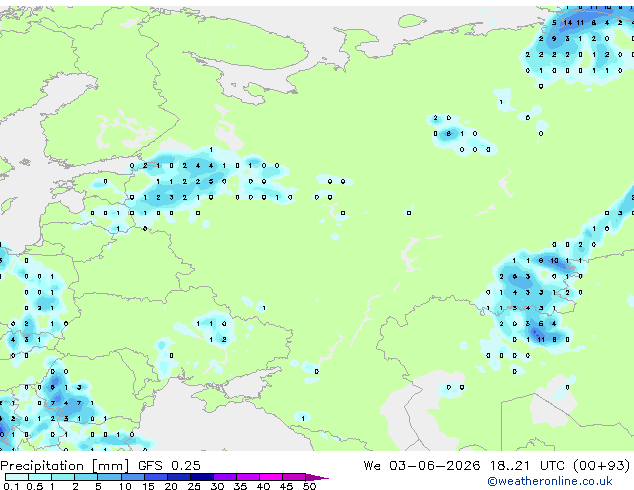Pick the 20–25 mm legend swatch
Image resolution: width=634 pixels, height=490 pixels.
[x=178, y=477]
